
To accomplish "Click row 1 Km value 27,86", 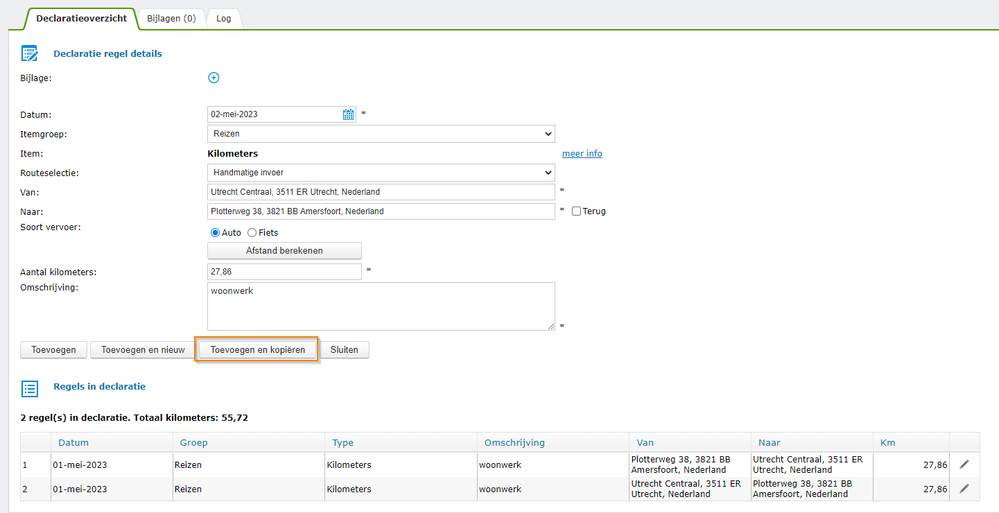I will click(x=935, y=465).
